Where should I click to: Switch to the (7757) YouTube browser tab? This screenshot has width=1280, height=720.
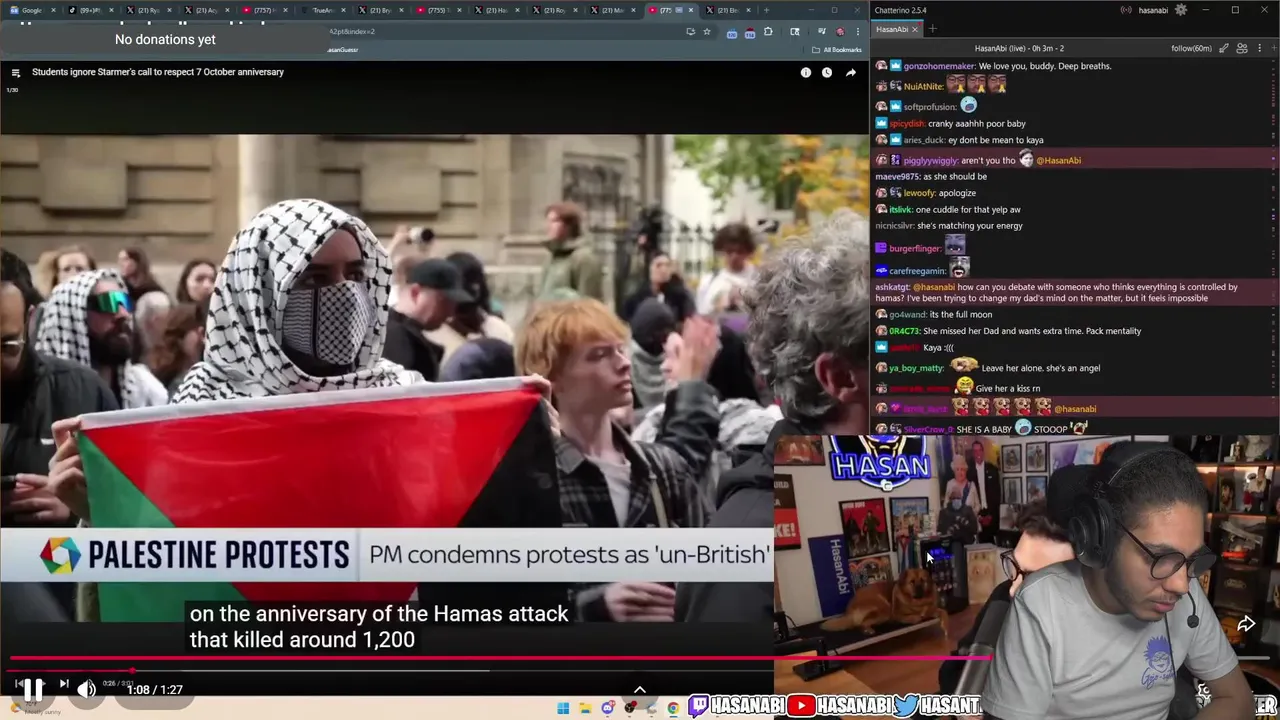pos(264,10)
